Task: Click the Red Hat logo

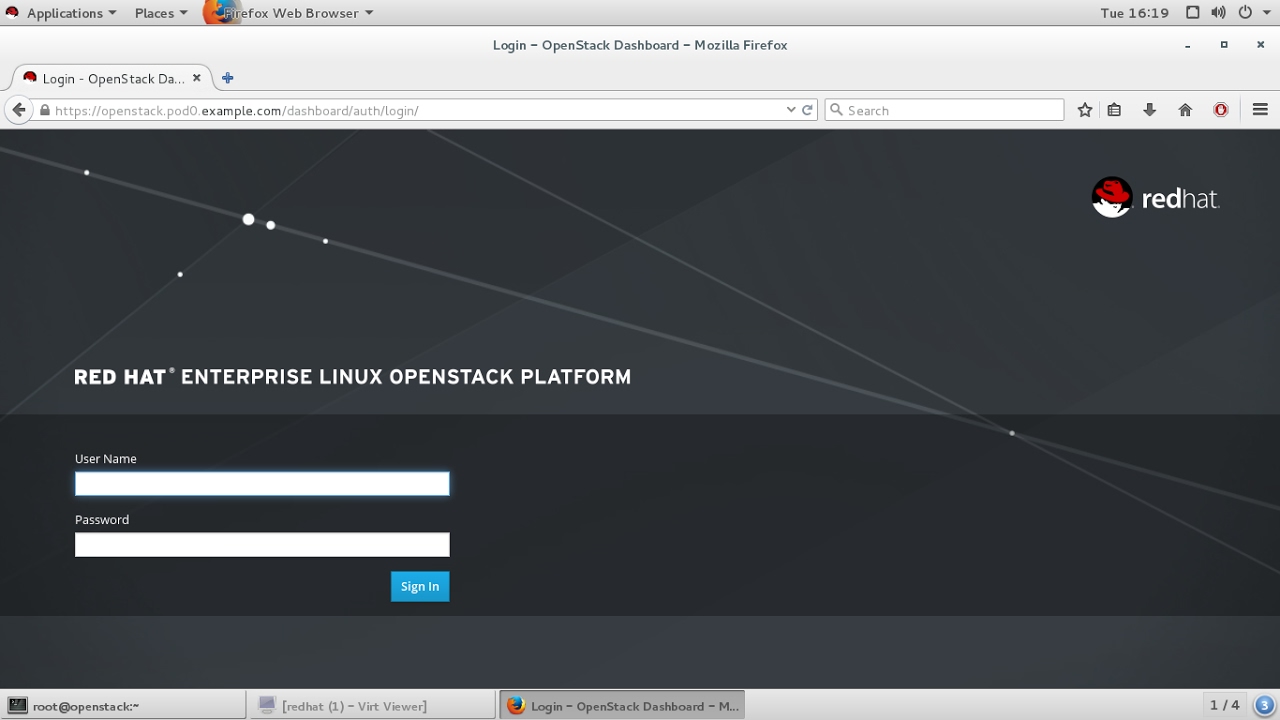Action: click(x=1156, y=198)
